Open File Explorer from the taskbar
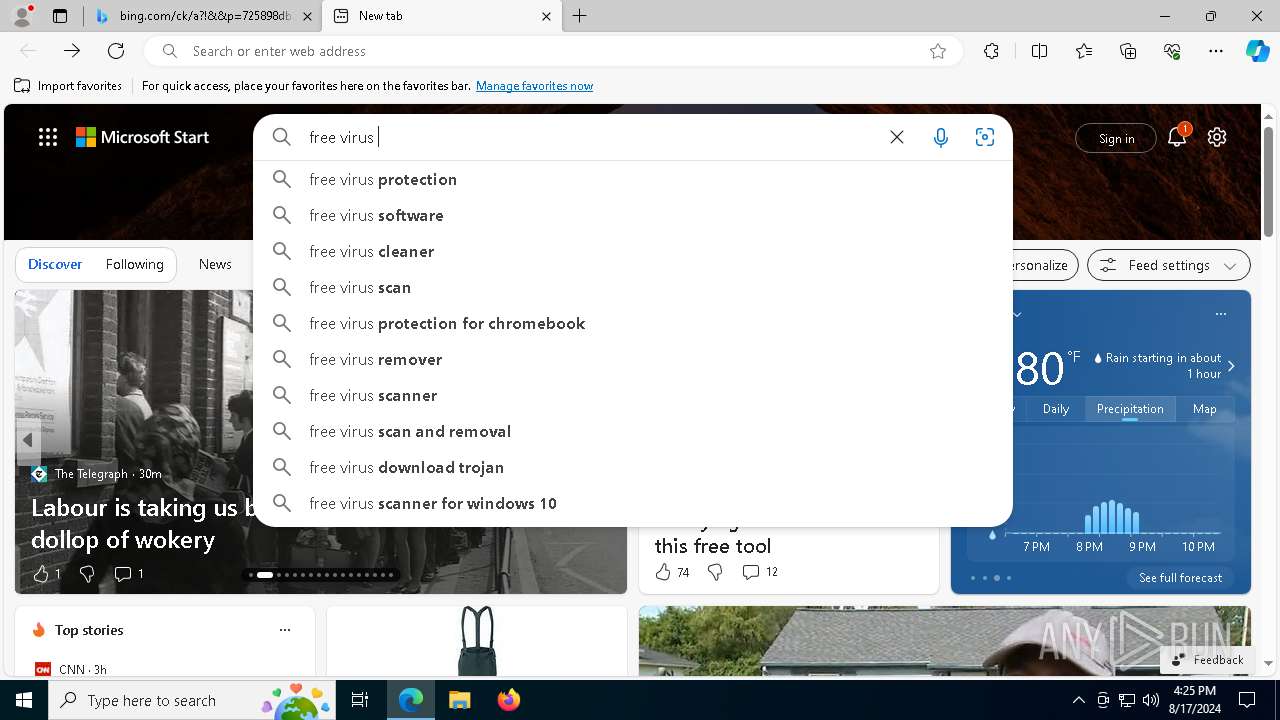The image size is (1280, 720). pyautogui.click(x=459, y=700)
